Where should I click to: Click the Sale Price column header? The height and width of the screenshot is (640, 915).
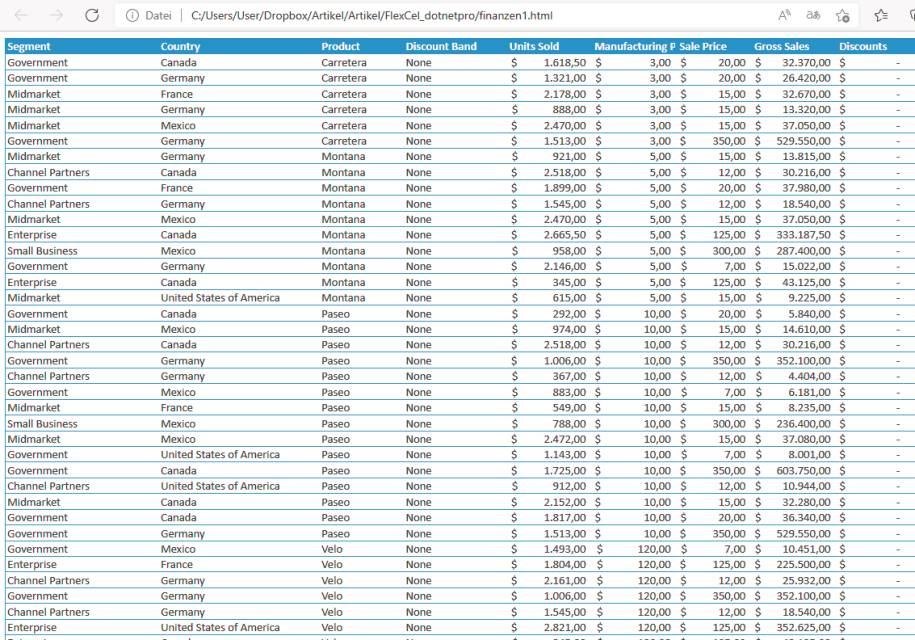click(x=703, y=47)
